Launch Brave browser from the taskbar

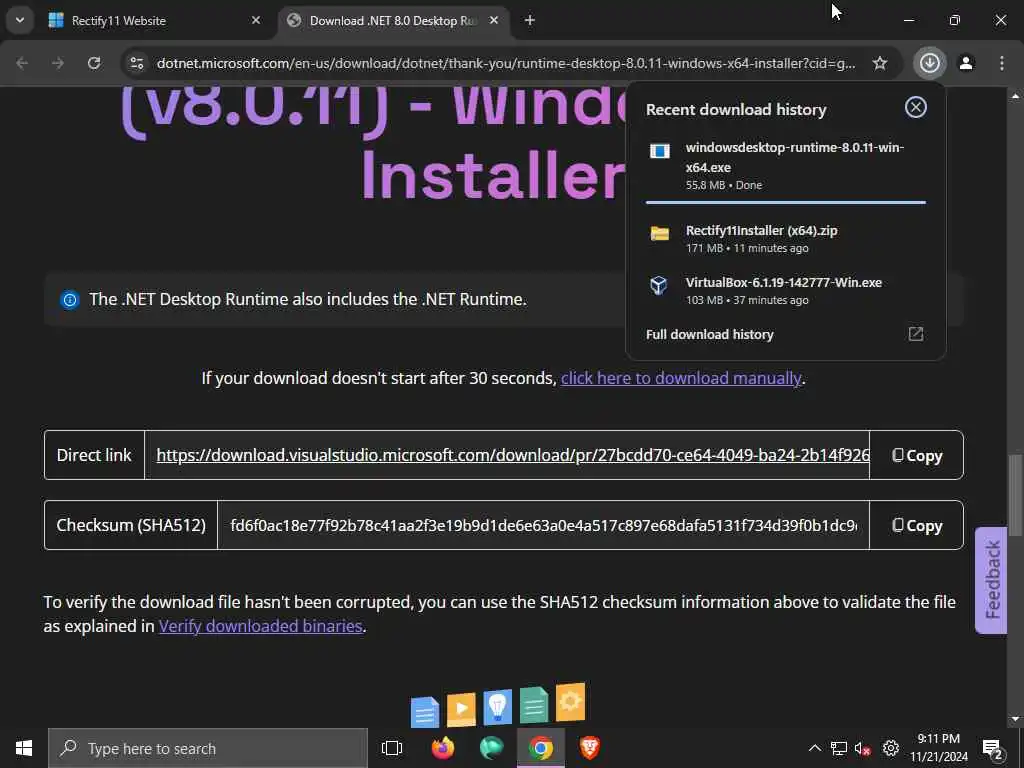(590, 748)
